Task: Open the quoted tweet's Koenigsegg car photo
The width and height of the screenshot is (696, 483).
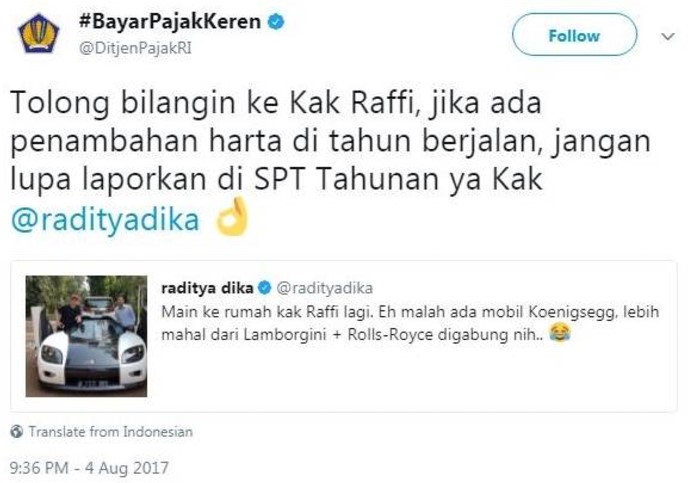Action: [x=86, y=336]
